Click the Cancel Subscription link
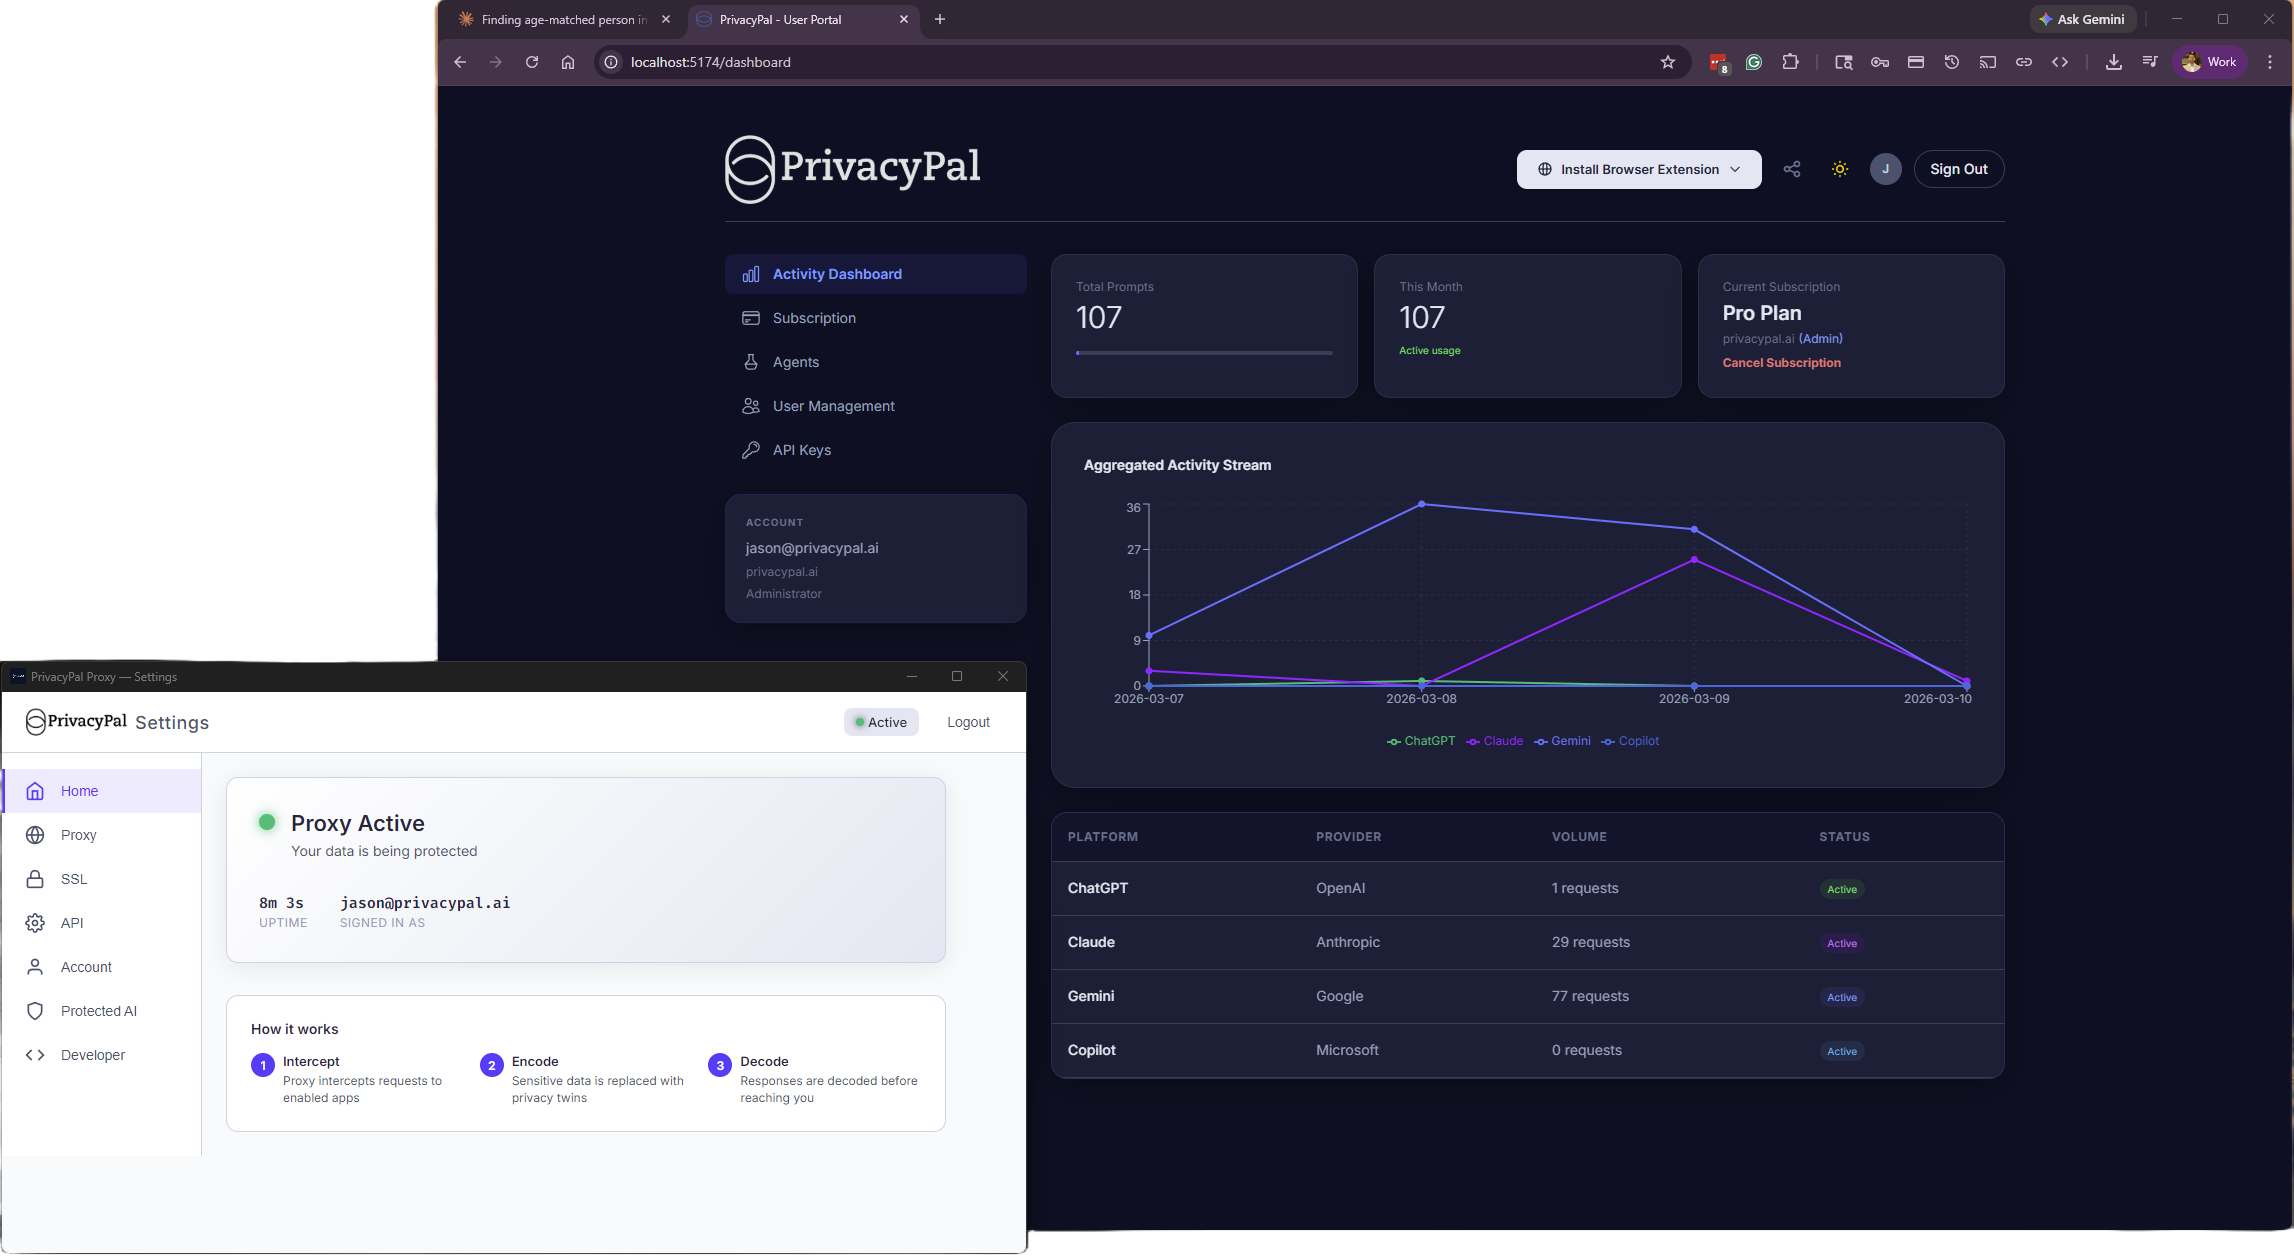Image resolution: width=2294 pixels, height=1260 pixels. pos(1782,363)
